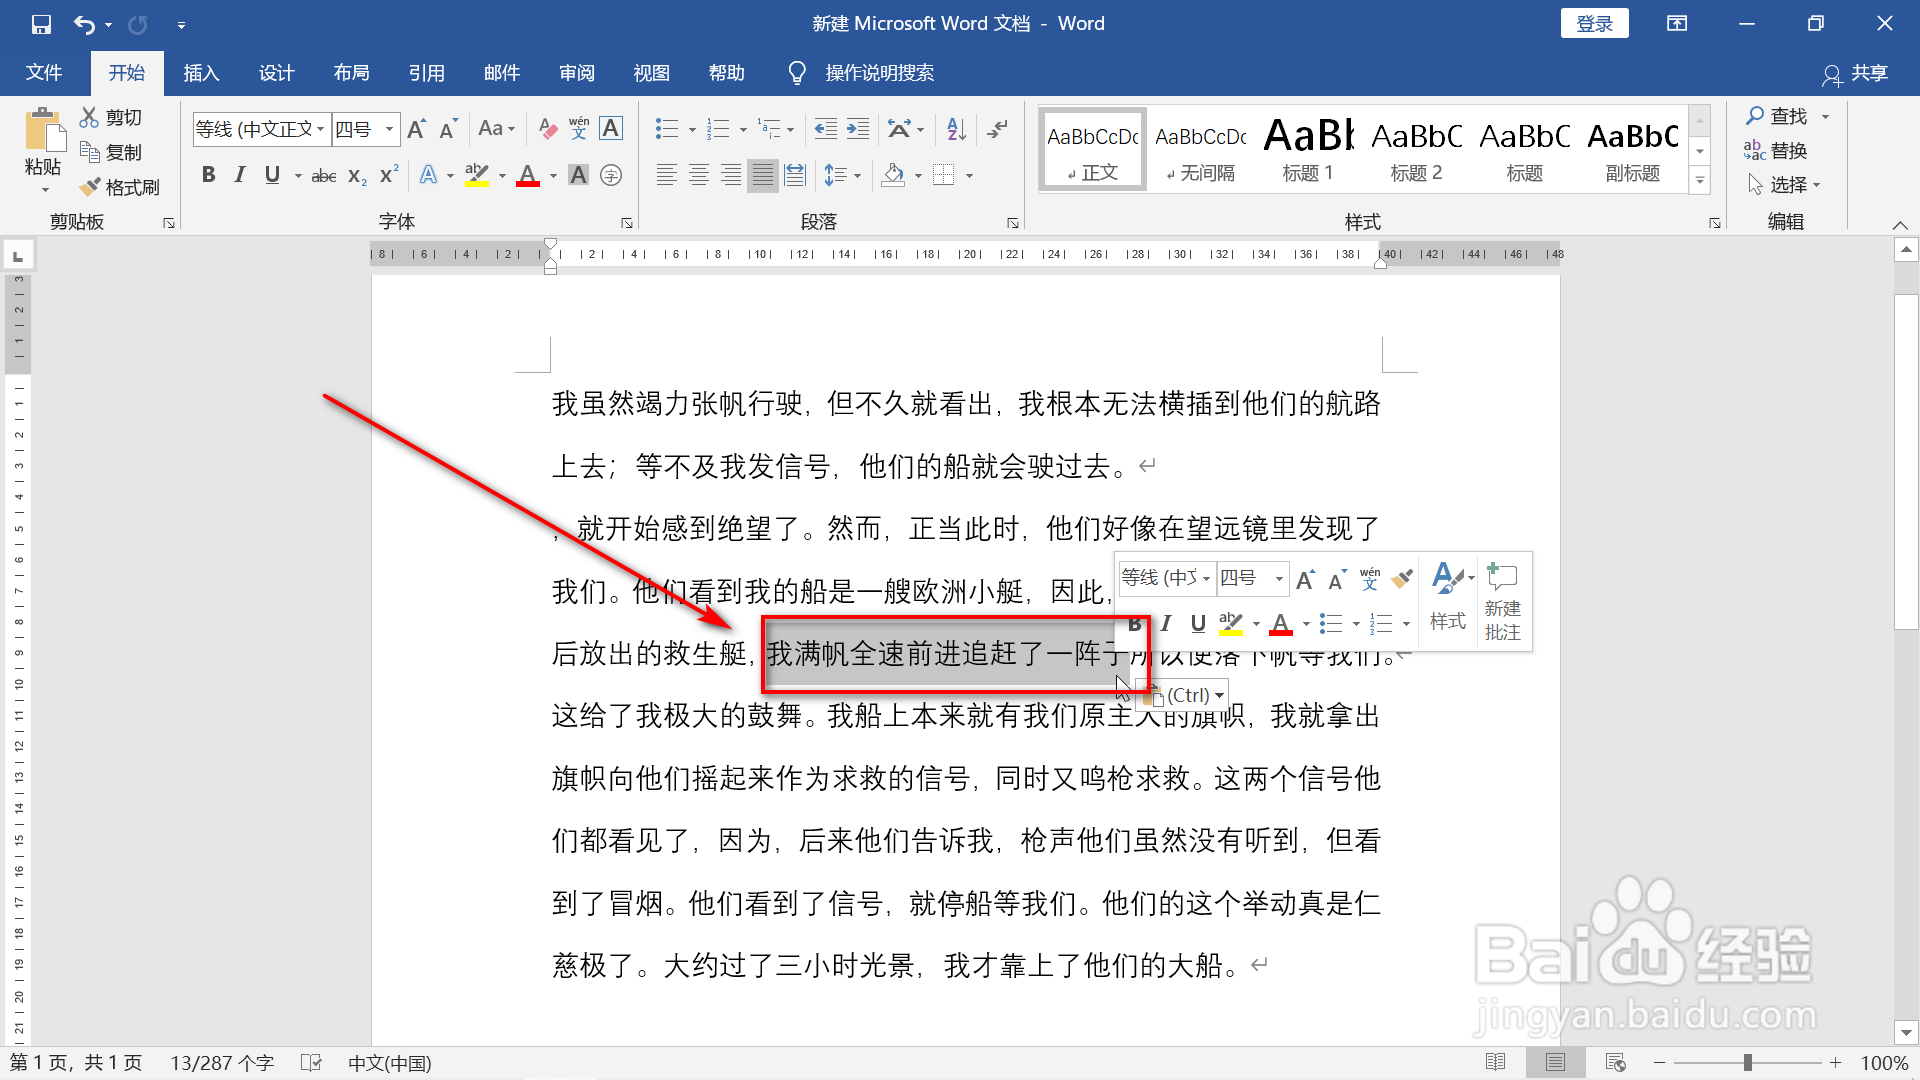Click 选择 in the editing group
Image resolution: width=1920 pixels, height=1080 pixels.
pos(1788,184)
